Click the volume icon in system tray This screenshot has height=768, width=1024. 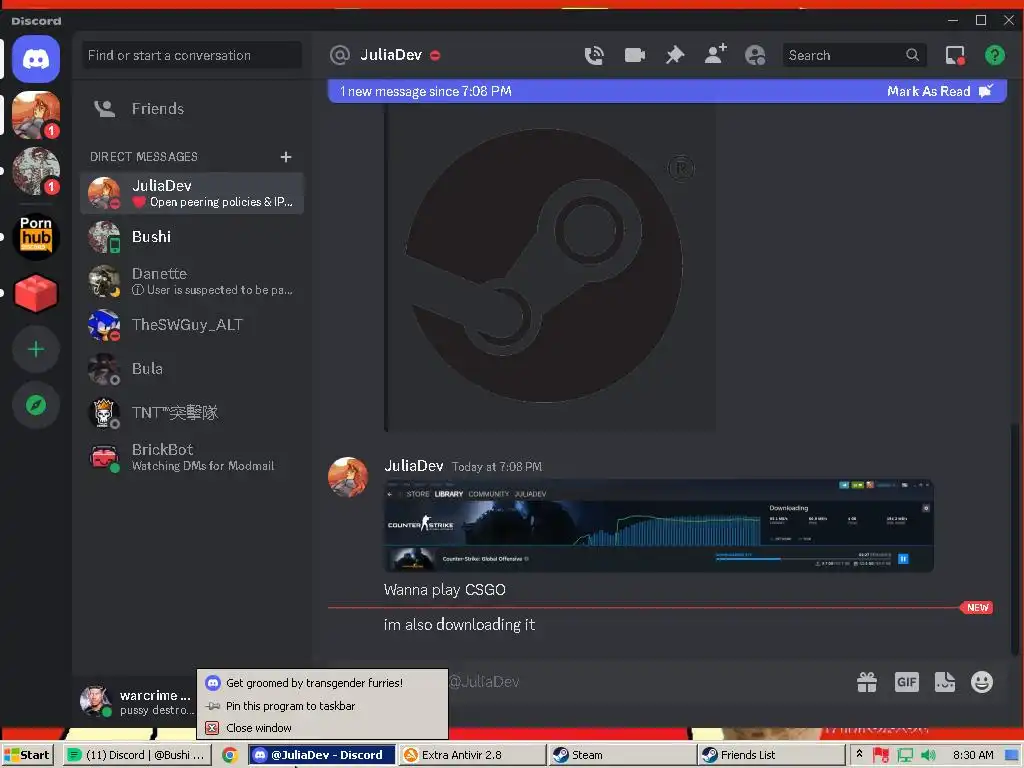point(928,755)
